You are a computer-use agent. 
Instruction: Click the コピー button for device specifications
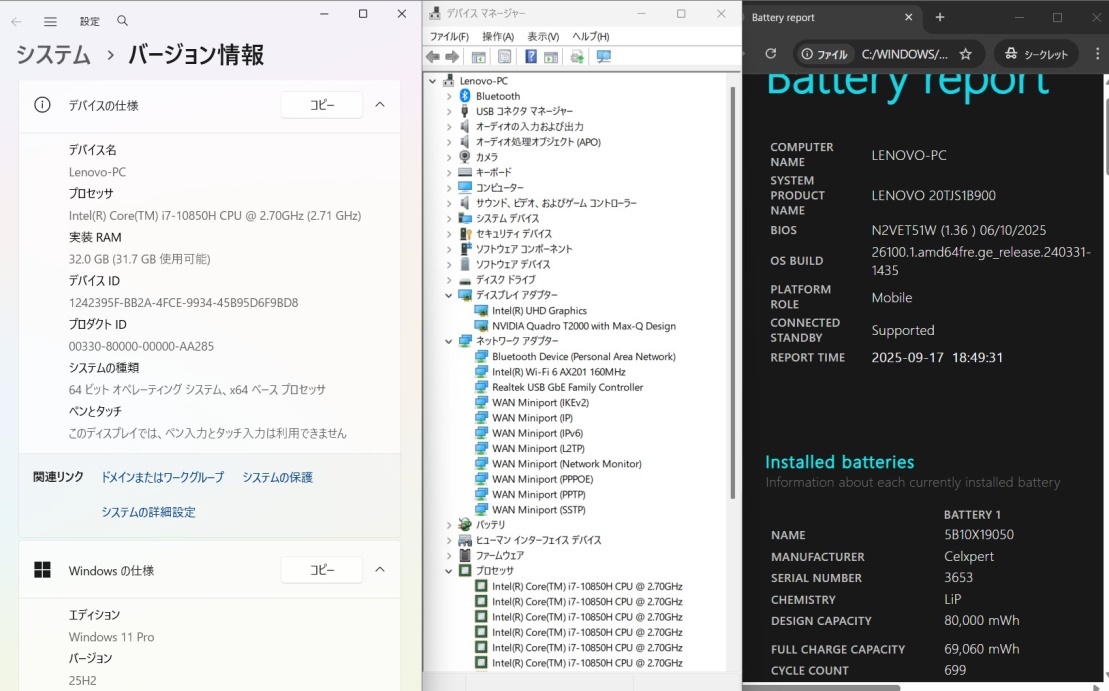click(x=321, y=105)
